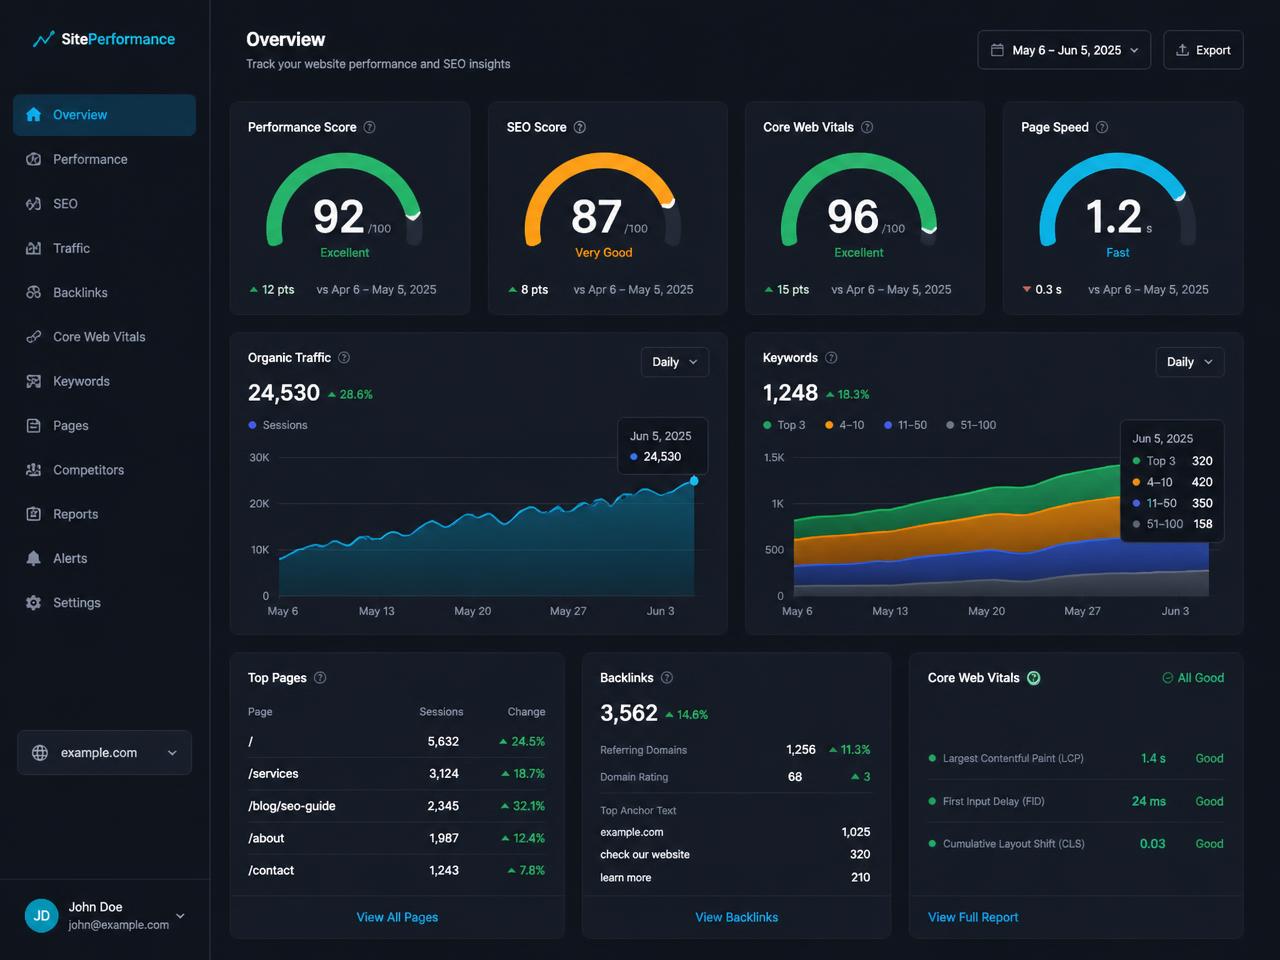
Task: Click the View All Pages link
Action: tap(397, 917)
